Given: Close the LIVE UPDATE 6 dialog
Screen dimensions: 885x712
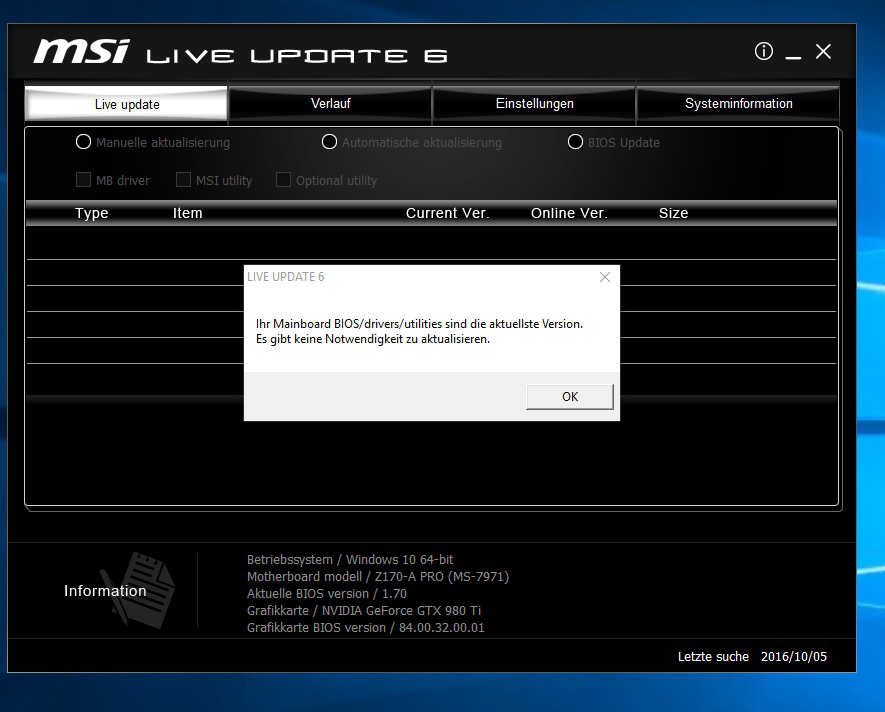Looking at the screenshot, I should [604, 277].
